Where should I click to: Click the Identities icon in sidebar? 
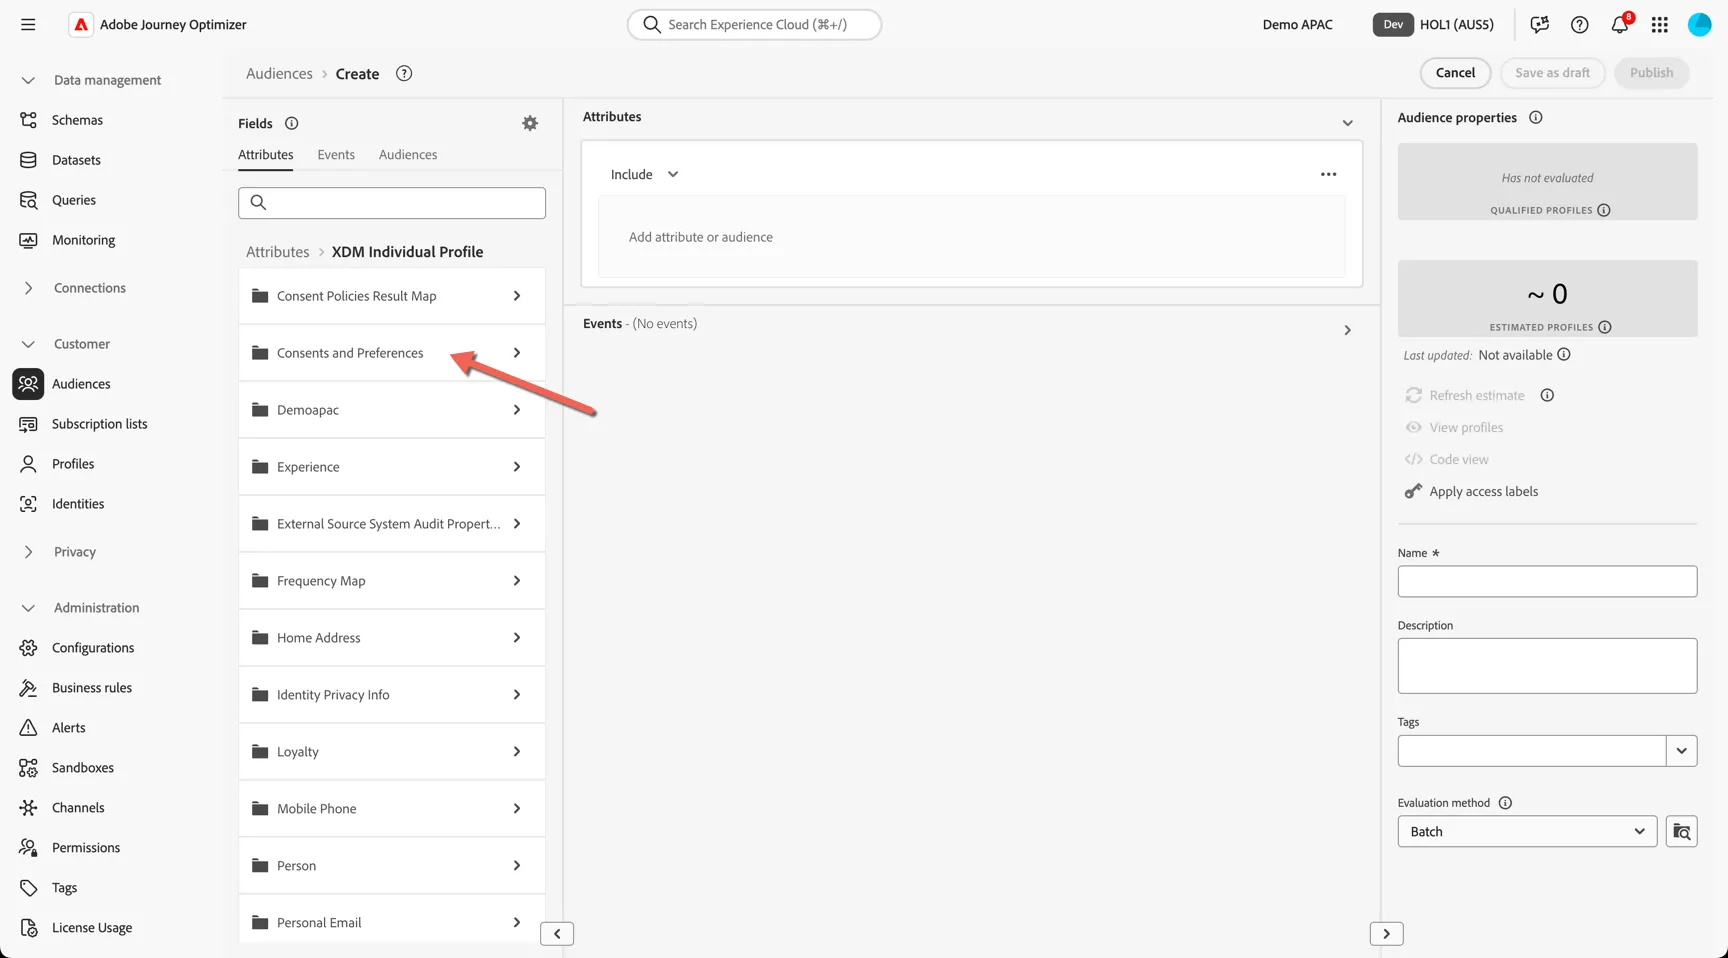28,504
